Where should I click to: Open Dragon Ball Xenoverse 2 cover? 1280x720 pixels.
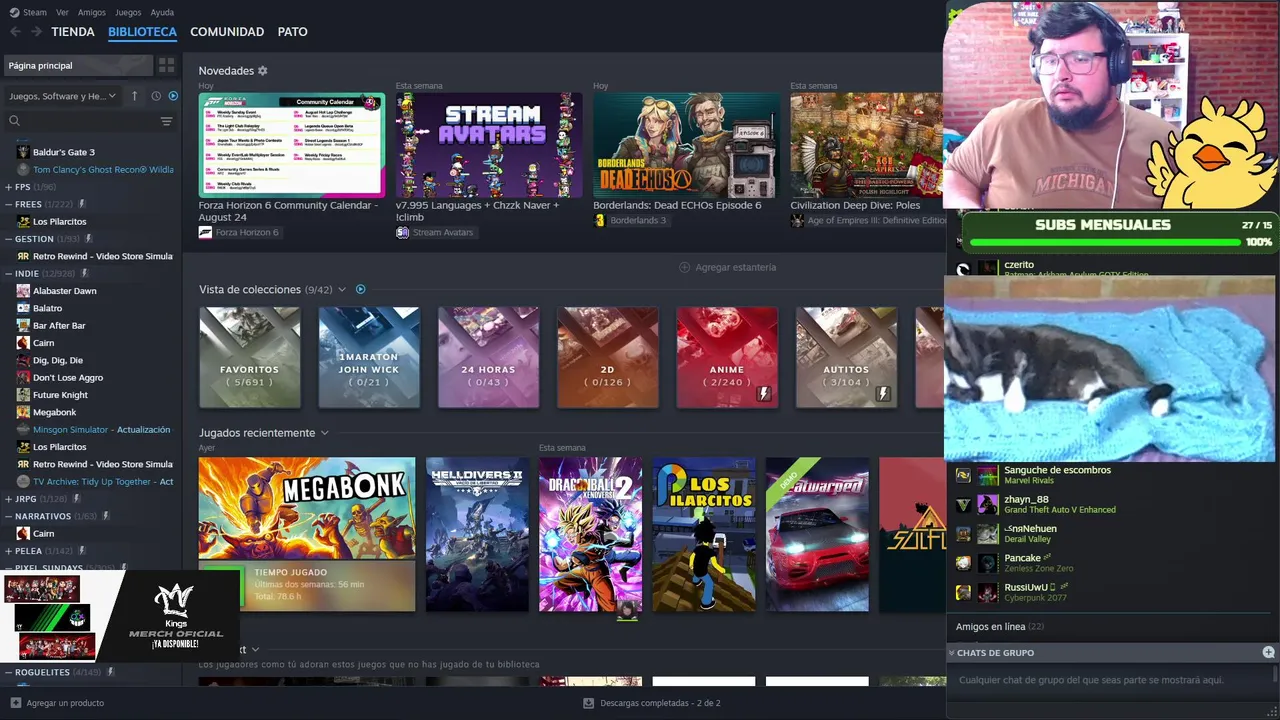pos(590,534)
